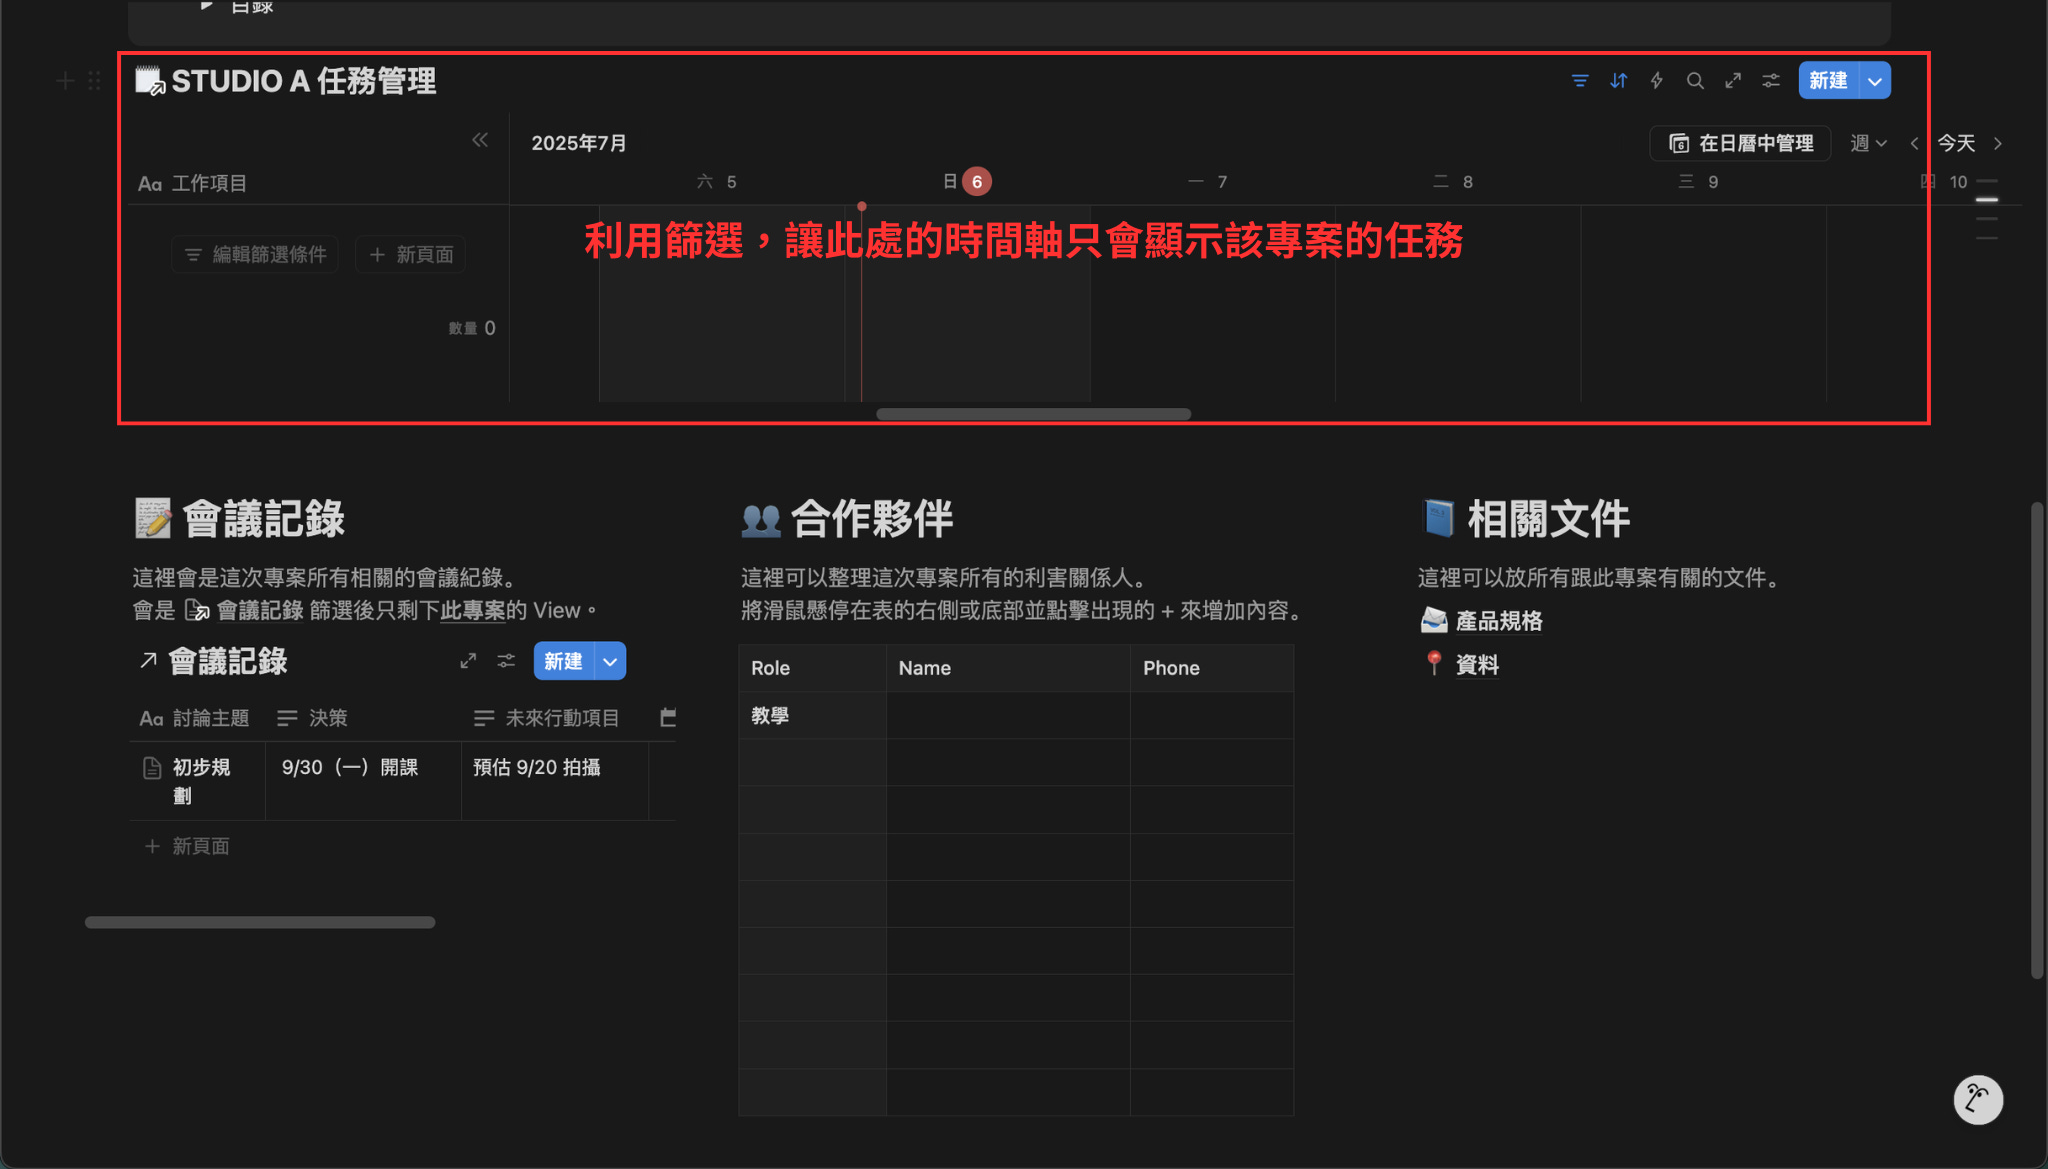Image resolution: width=2048 pixels, height=1169 pixels.
Task: Expand the 會議記錄 database to full page
Action: [468, 661]
